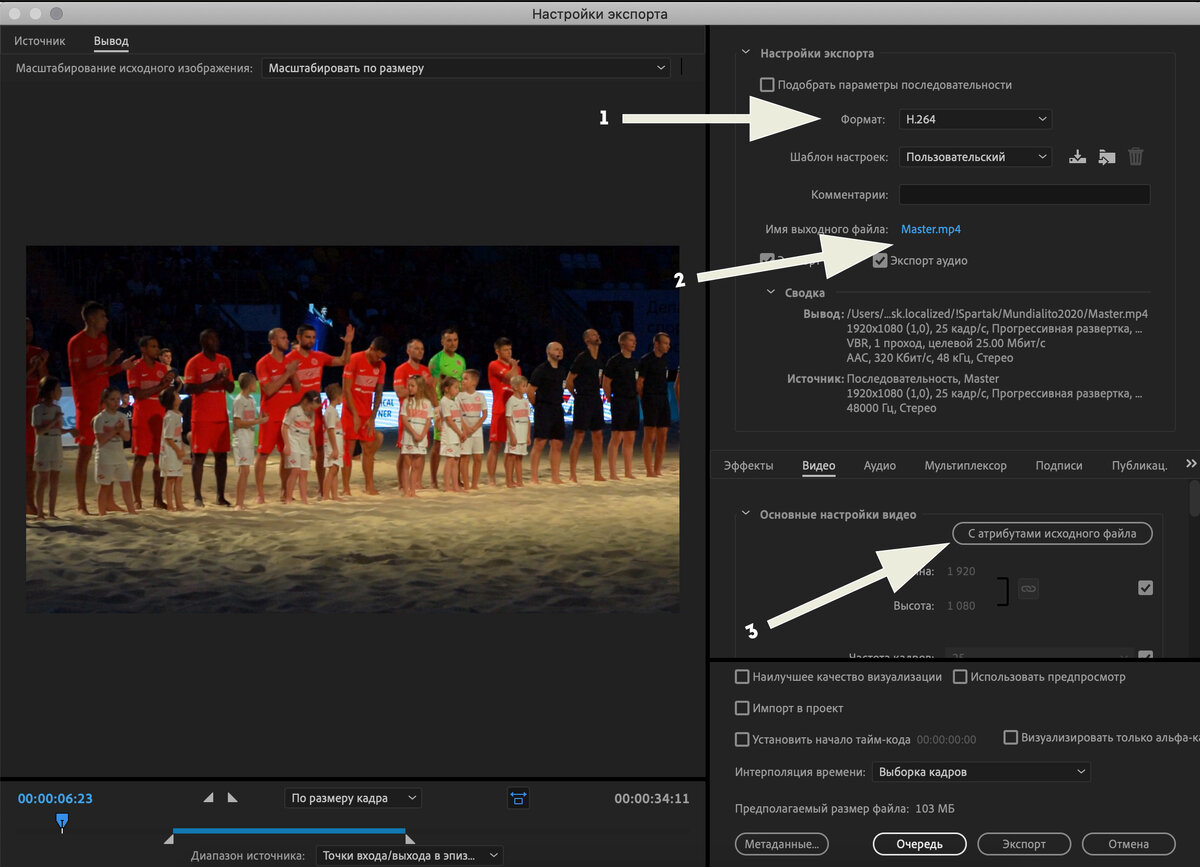Uncheck the Экспорт аудио checkbox
Viewport: 1200px width, 867px height.
click(880, 261)
